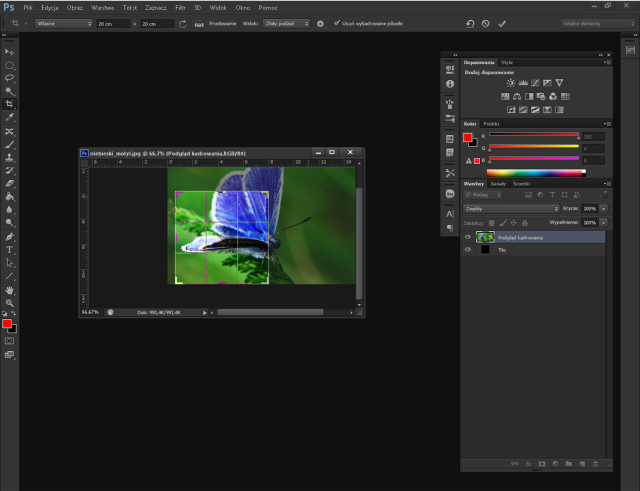Select the Horizontal Type tool
The width and height of the screenshot is (640, 491).
[9, 250]
